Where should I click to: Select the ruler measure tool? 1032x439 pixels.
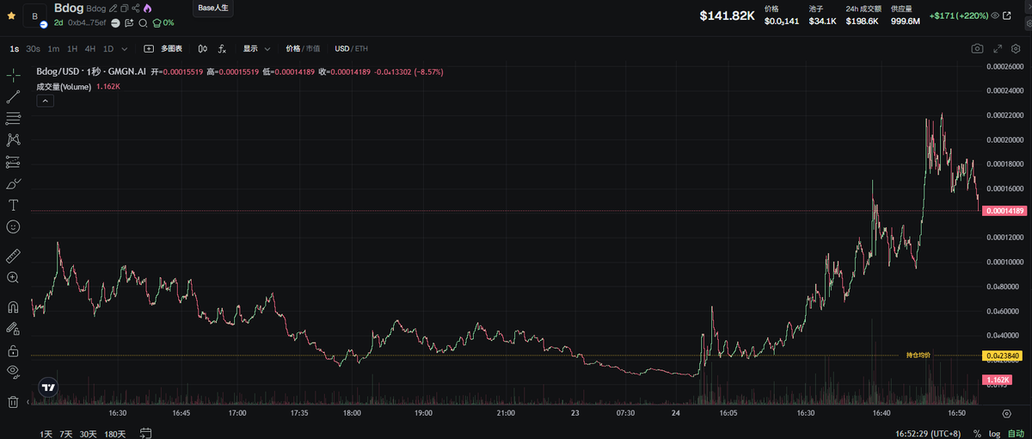14,256
